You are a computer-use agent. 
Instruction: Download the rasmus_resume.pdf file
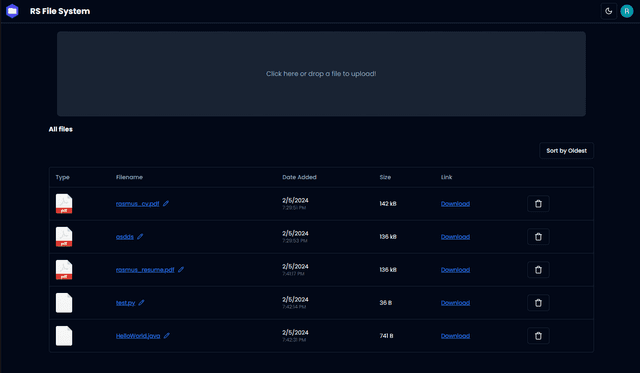pos(455,270)
